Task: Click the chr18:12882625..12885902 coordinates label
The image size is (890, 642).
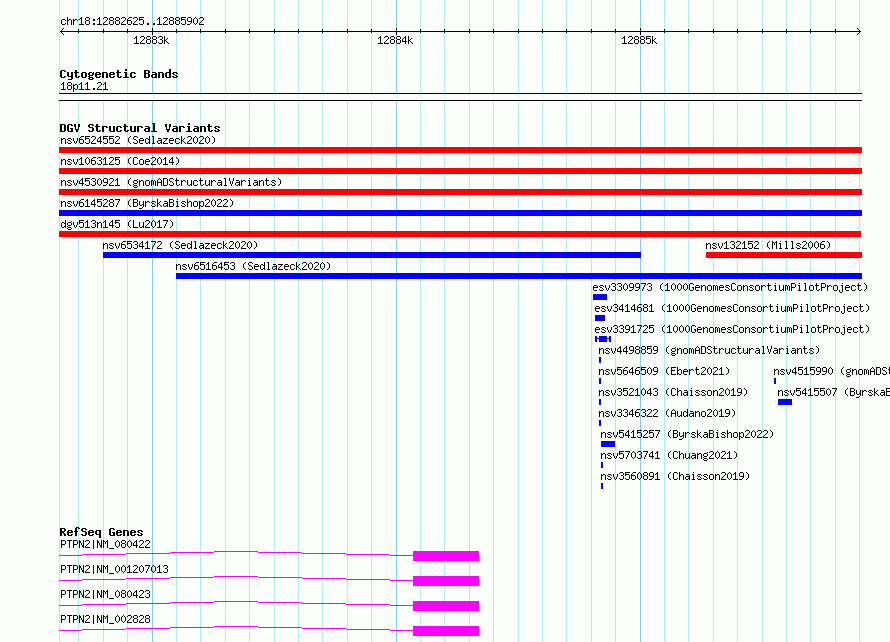Action: click(x=132, y=21)
